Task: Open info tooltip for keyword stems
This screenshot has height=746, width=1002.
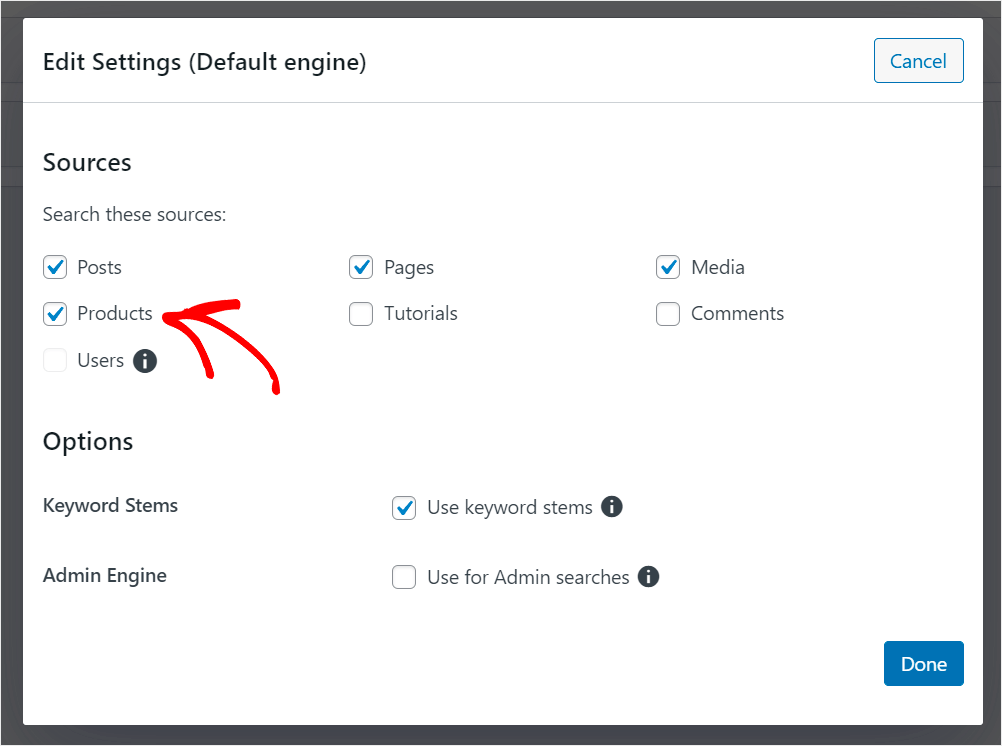Action: pyautogui.click(x=612, y=507)
